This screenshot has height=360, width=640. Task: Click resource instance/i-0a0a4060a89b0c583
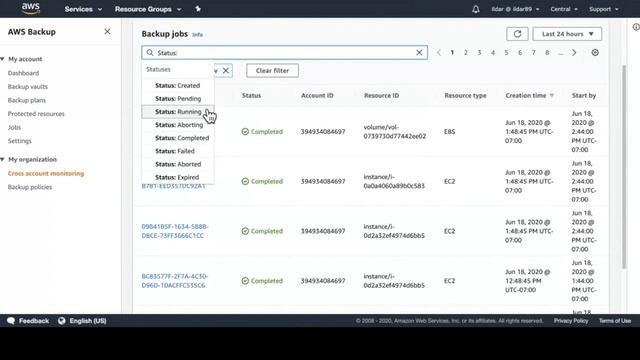click(394, 181)
